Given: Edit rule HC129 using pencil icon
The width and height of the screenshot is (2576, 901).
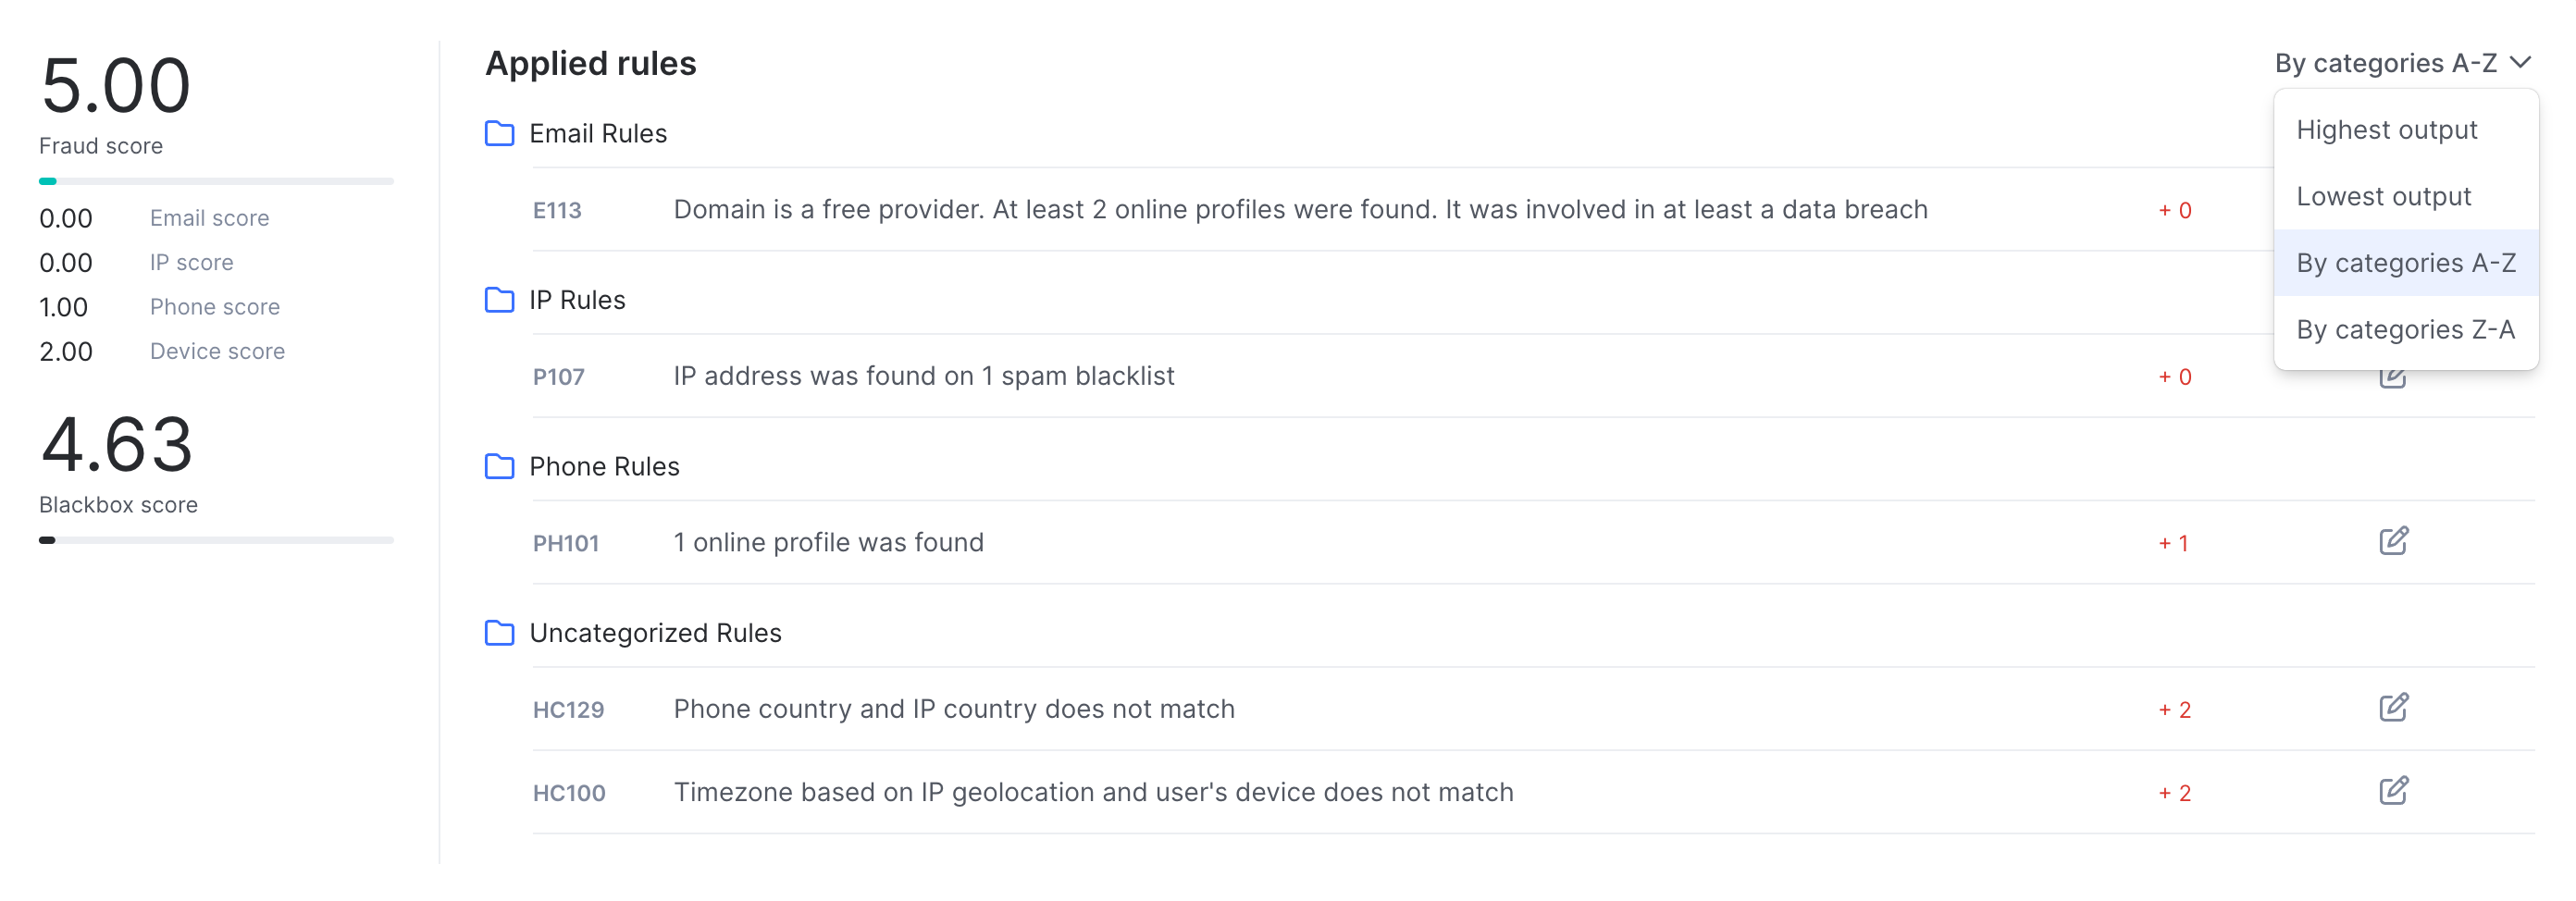Looking at the screenshot, I should point(2393,708).
